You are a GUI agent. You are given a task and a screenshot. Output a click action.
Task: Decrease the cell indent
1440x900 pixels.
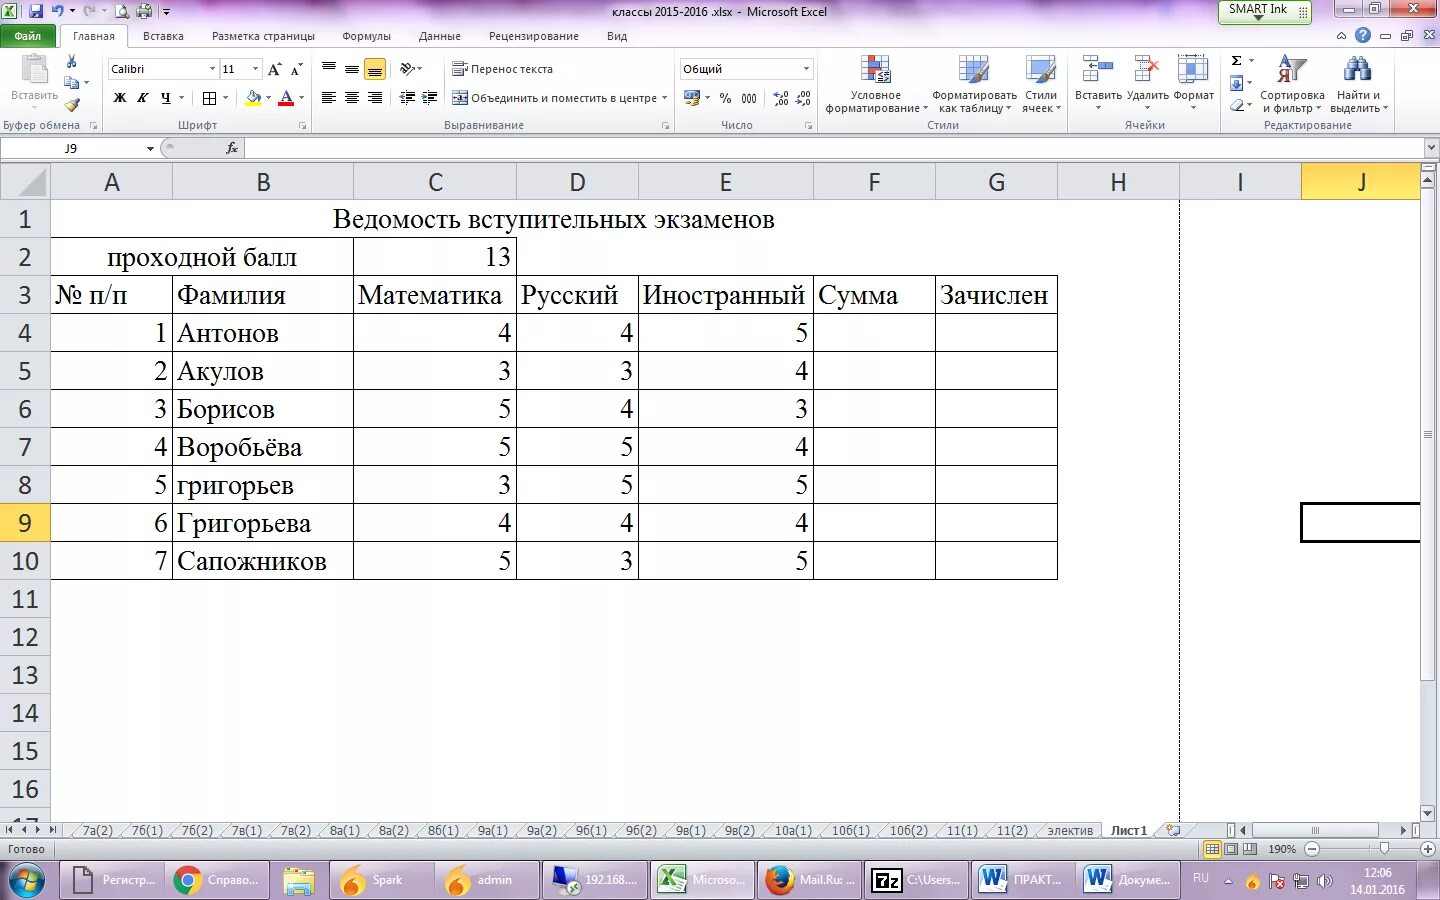coord(407,97)
